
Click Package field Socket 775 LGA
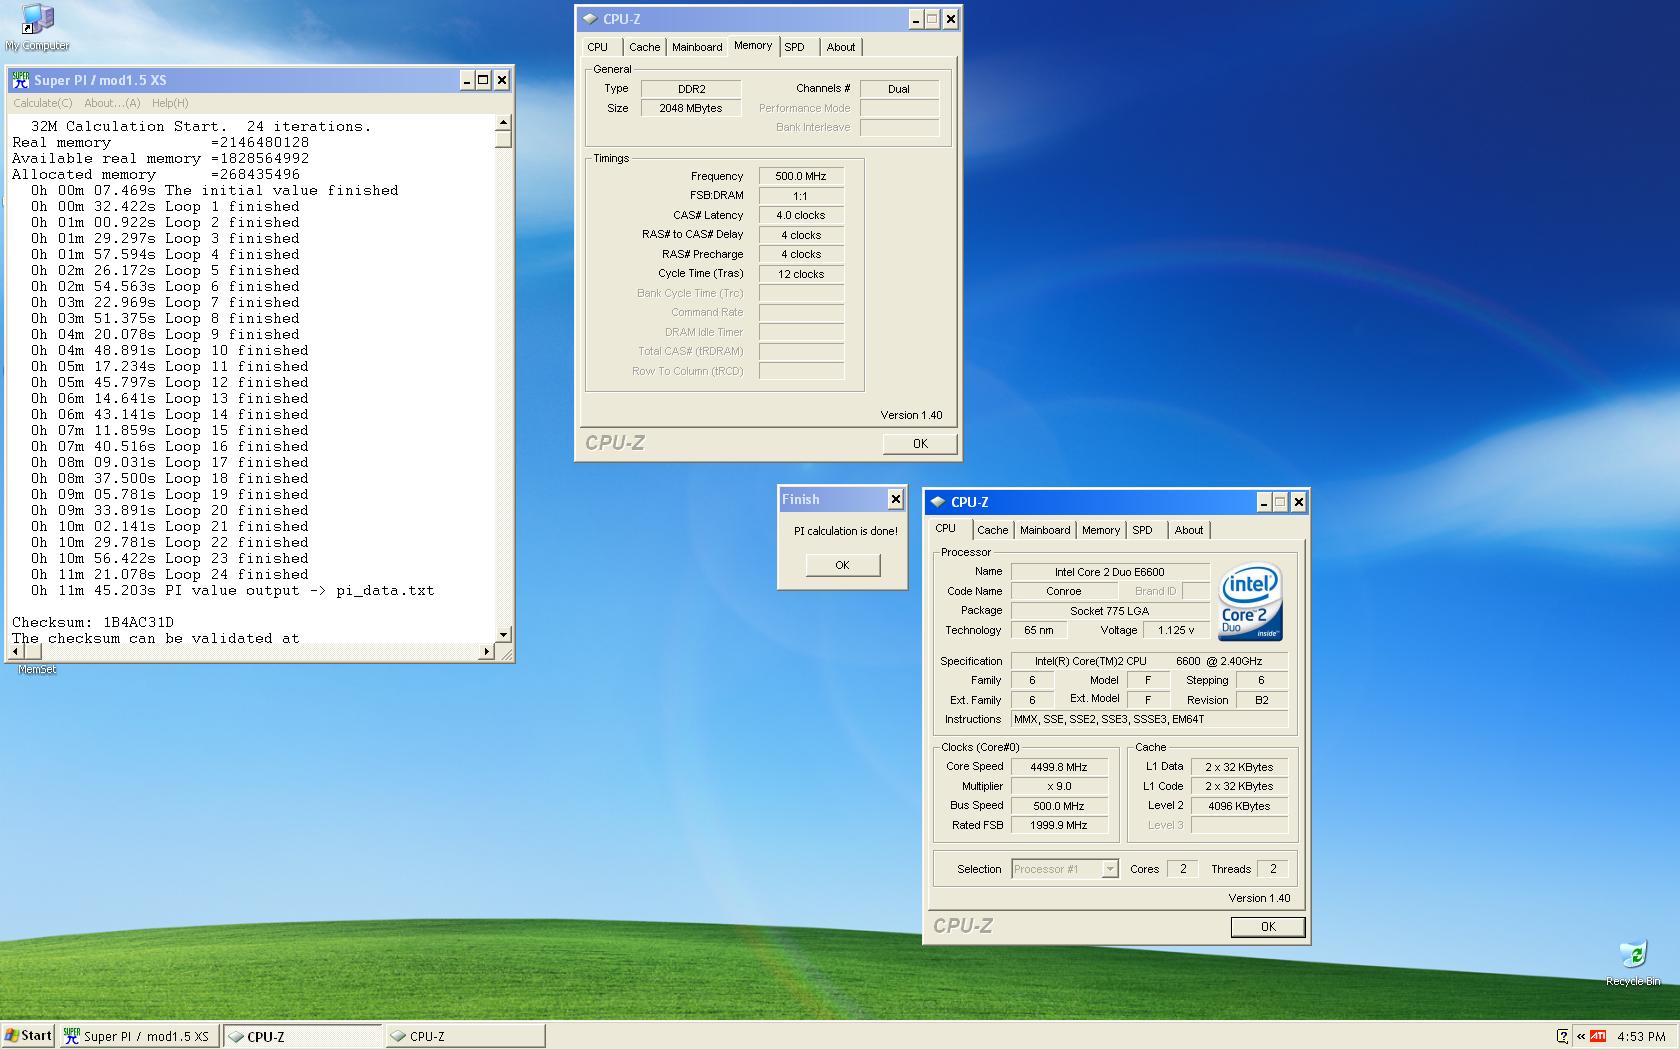coord(1110,611)
